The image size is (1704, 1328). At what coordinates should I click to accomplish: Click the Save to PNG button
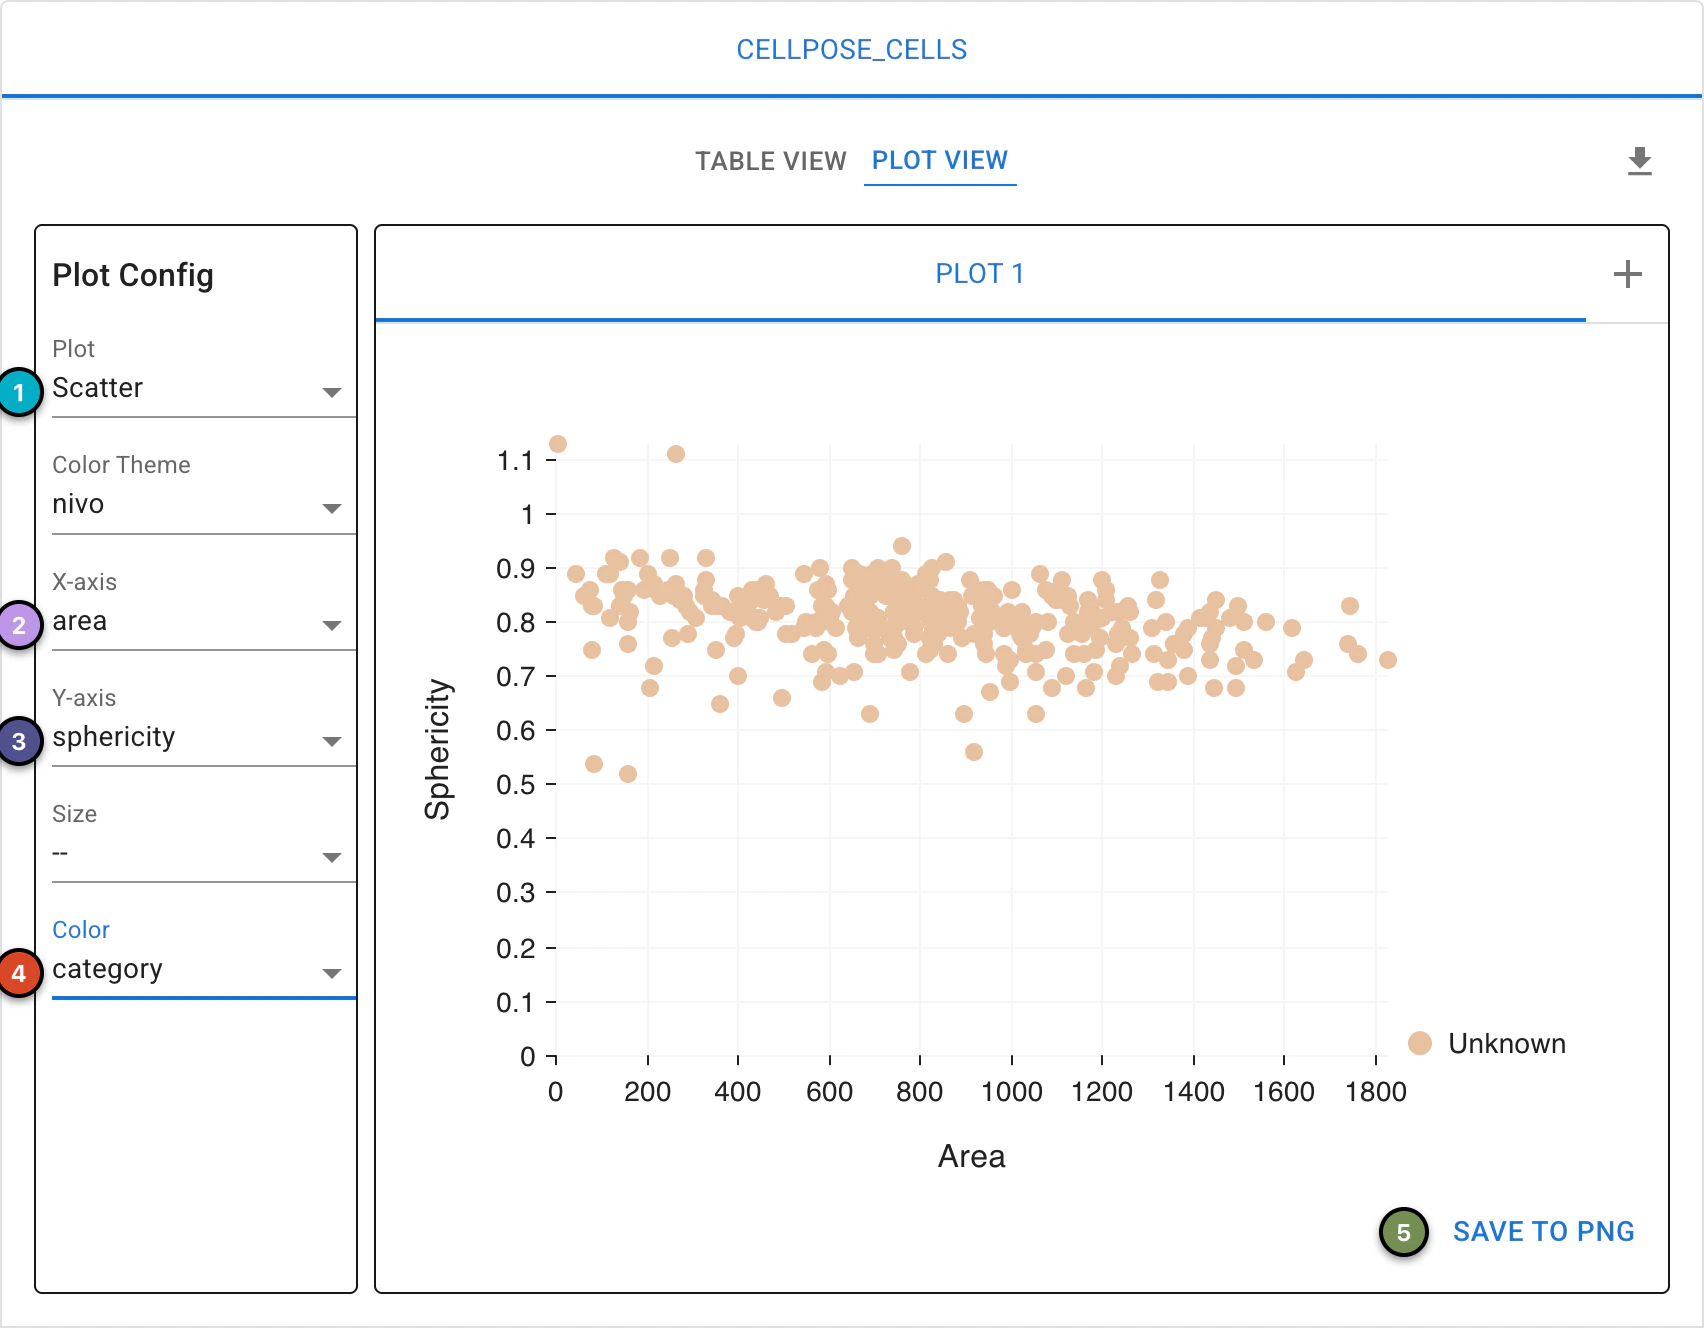(x=1543, y=1232)
